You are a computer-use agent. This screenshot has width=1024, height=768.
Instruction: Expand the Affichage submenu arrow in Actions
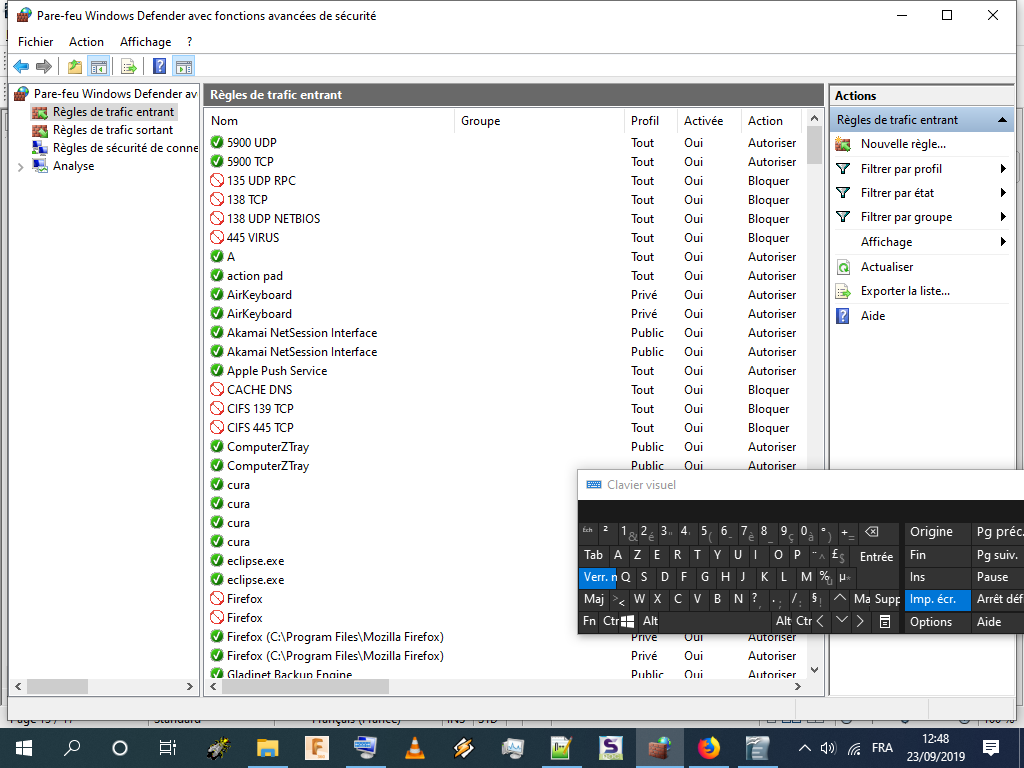click(x=1003, y=242)
